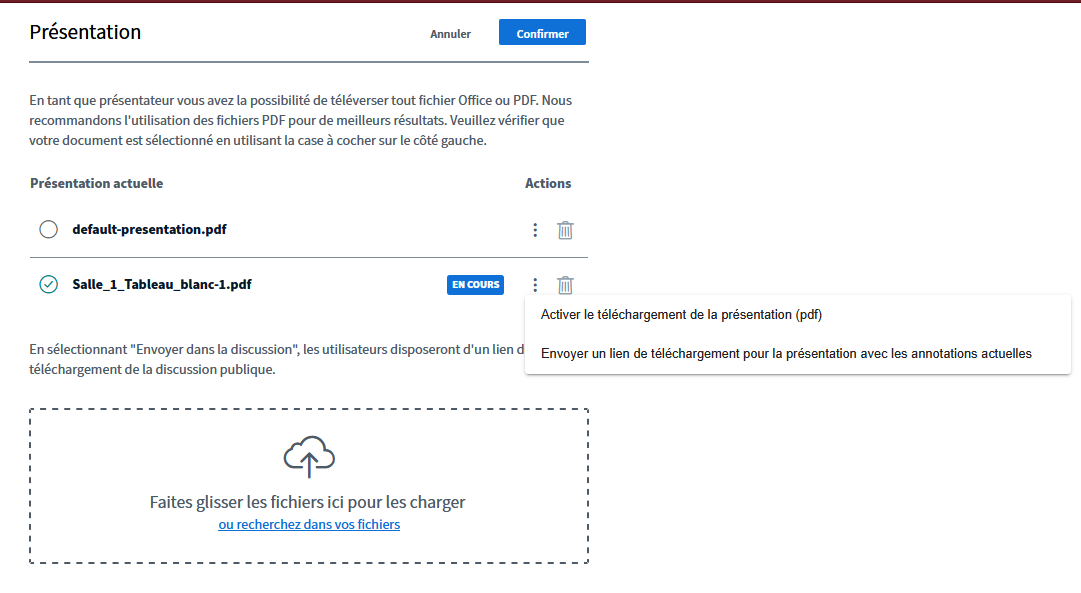1081x593 pixels.
Task: Click the file name default-presentation.pdf
Action: point(150,230)
